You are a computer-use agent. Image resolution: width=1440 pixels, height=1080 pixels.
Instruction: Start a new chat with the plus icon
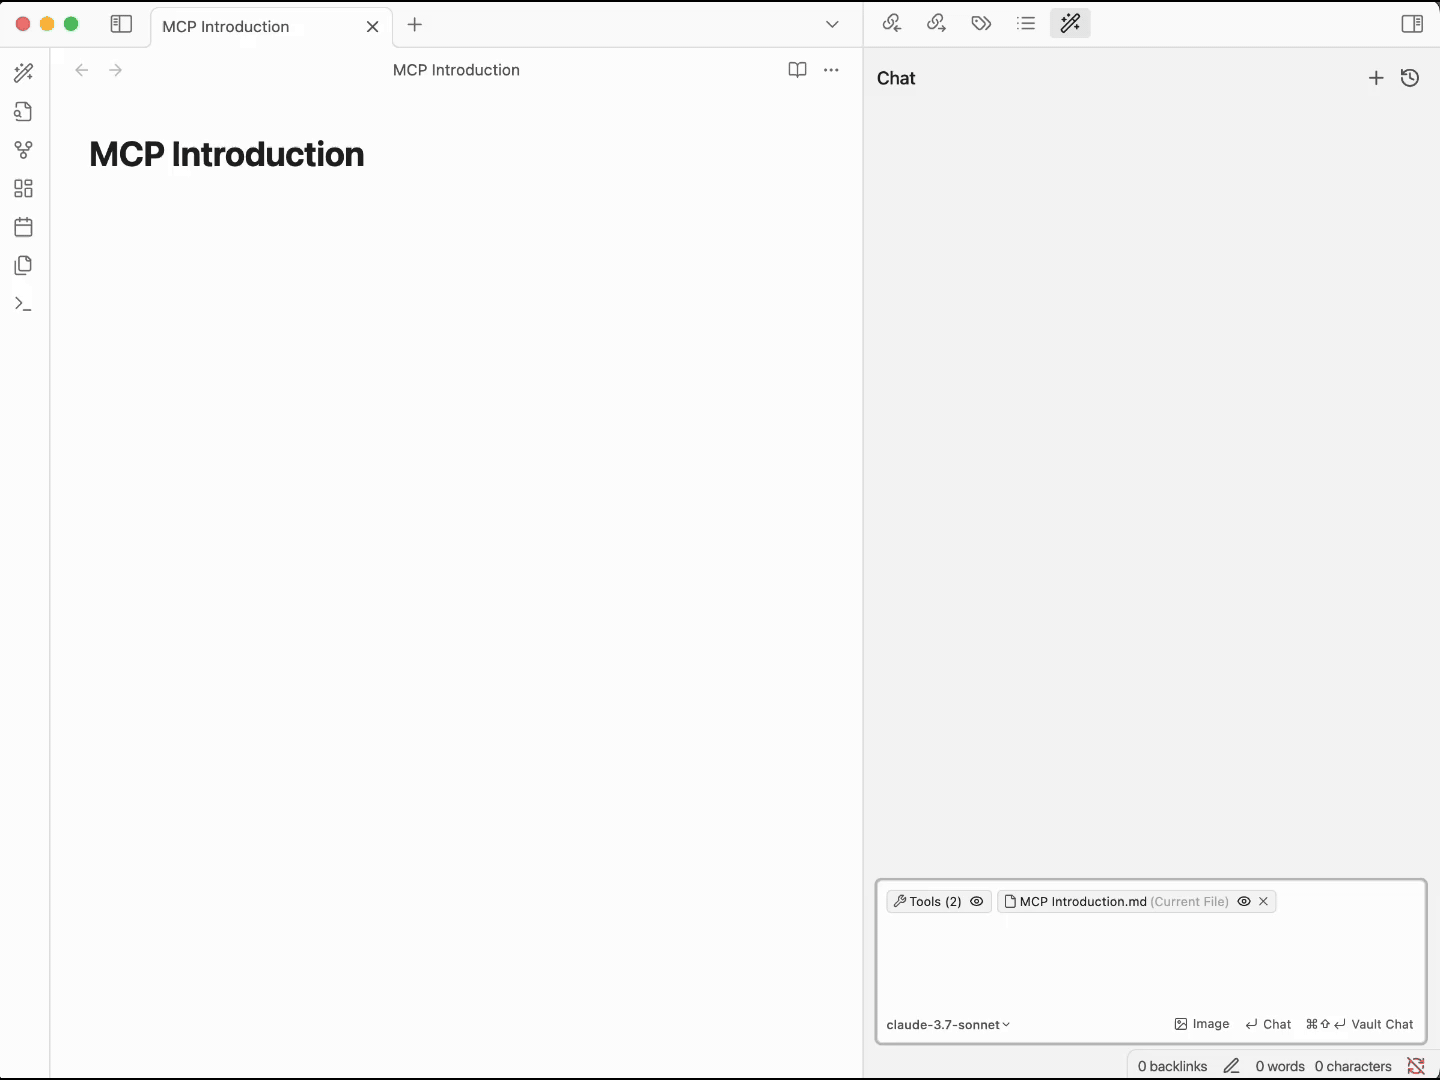[1376, 78]
